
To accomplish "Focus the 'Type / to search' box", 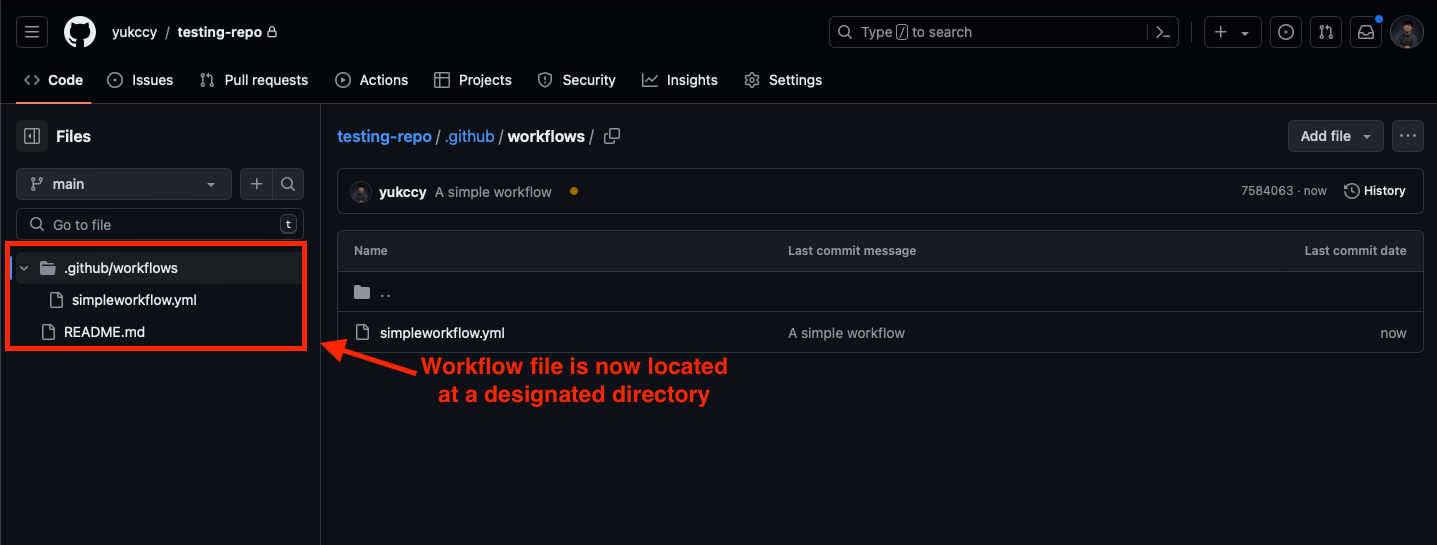I will pos(990,32).
